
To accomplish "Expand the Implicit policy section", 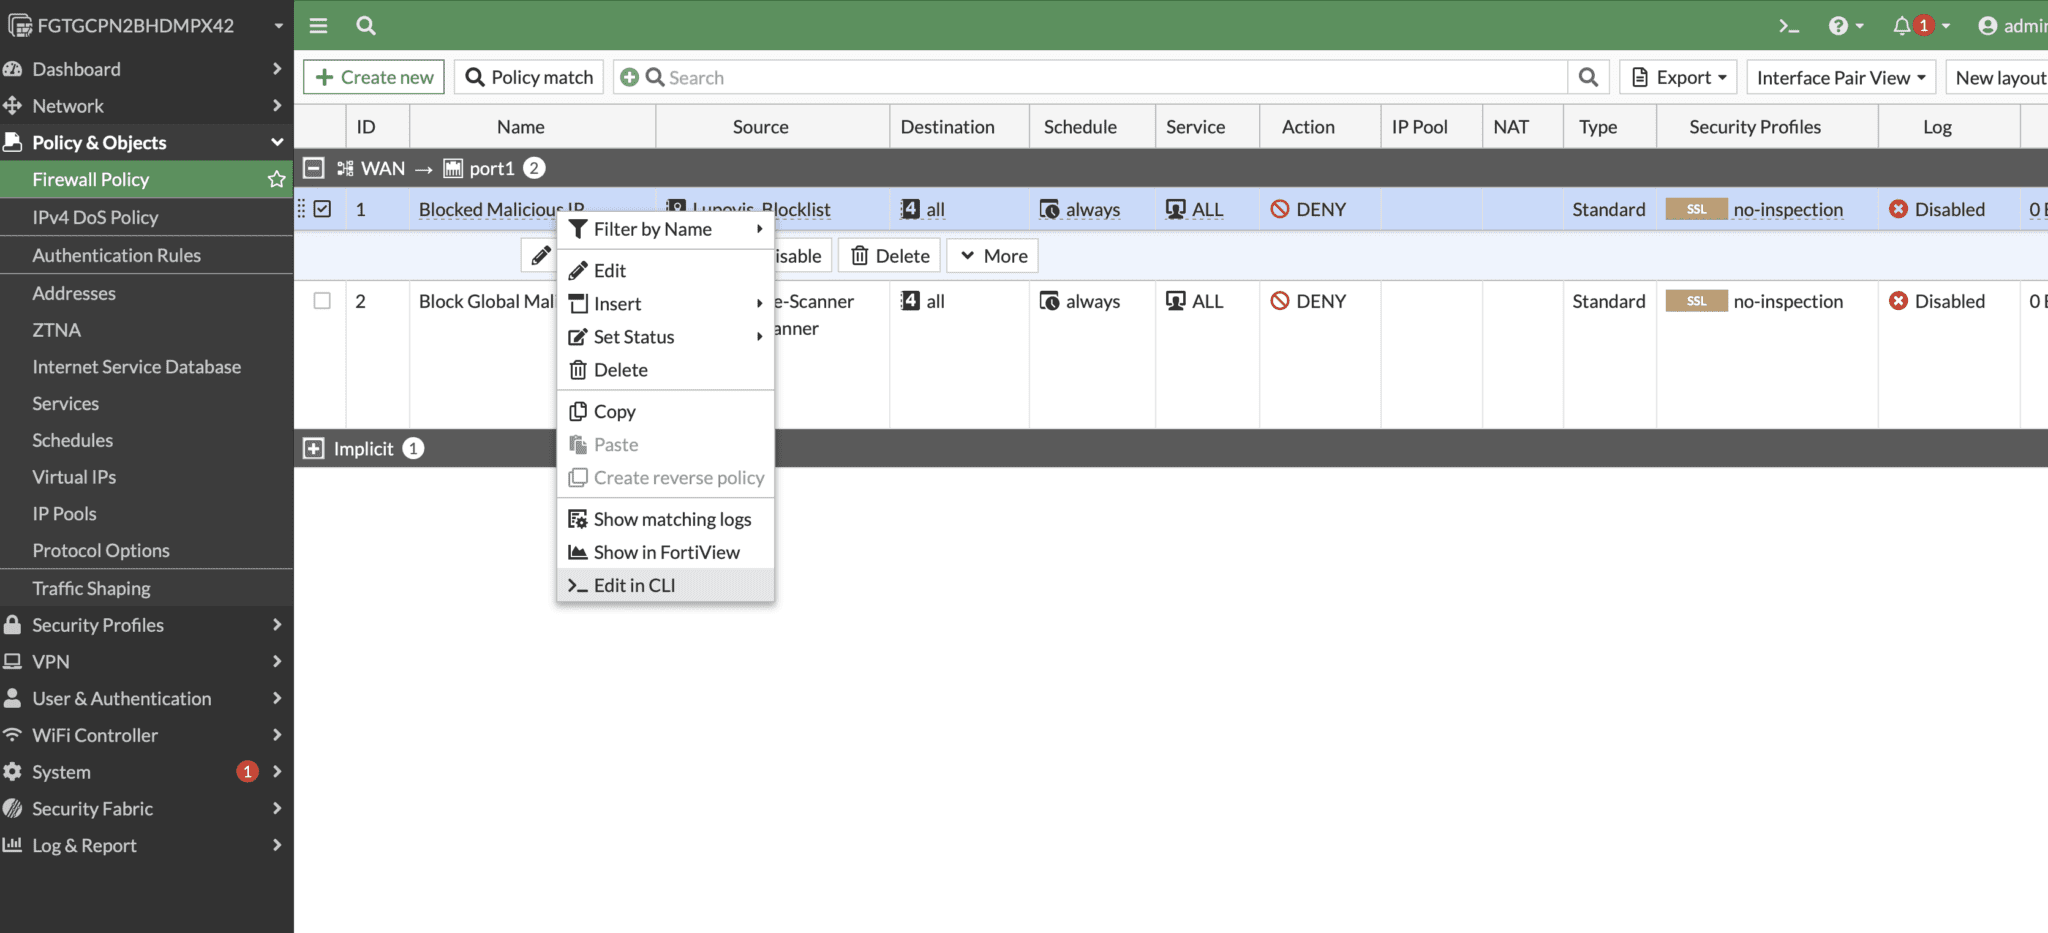I will point(314,449).
